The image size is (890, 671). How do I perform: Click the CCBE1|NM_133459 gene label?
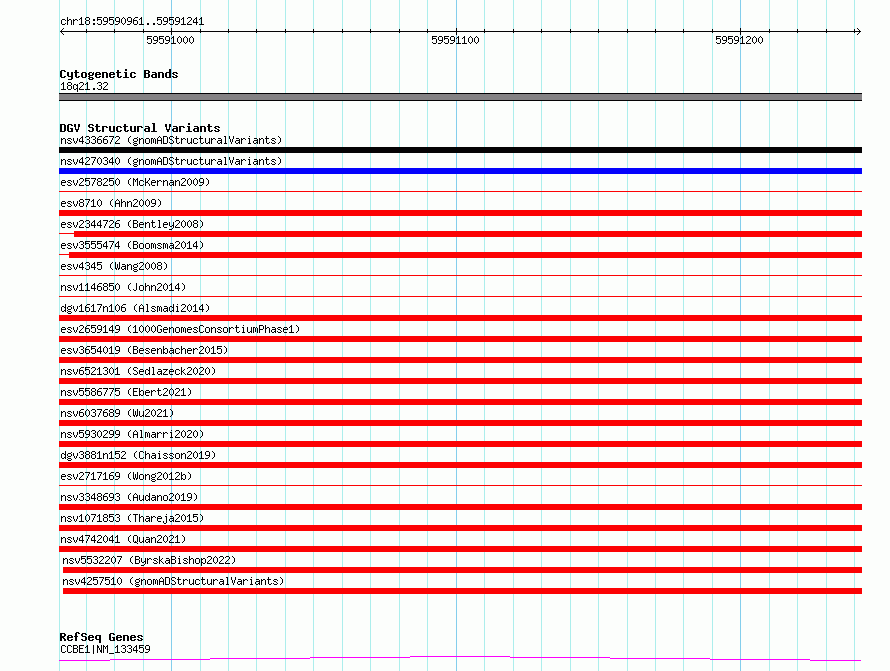[x=105, y=649]
